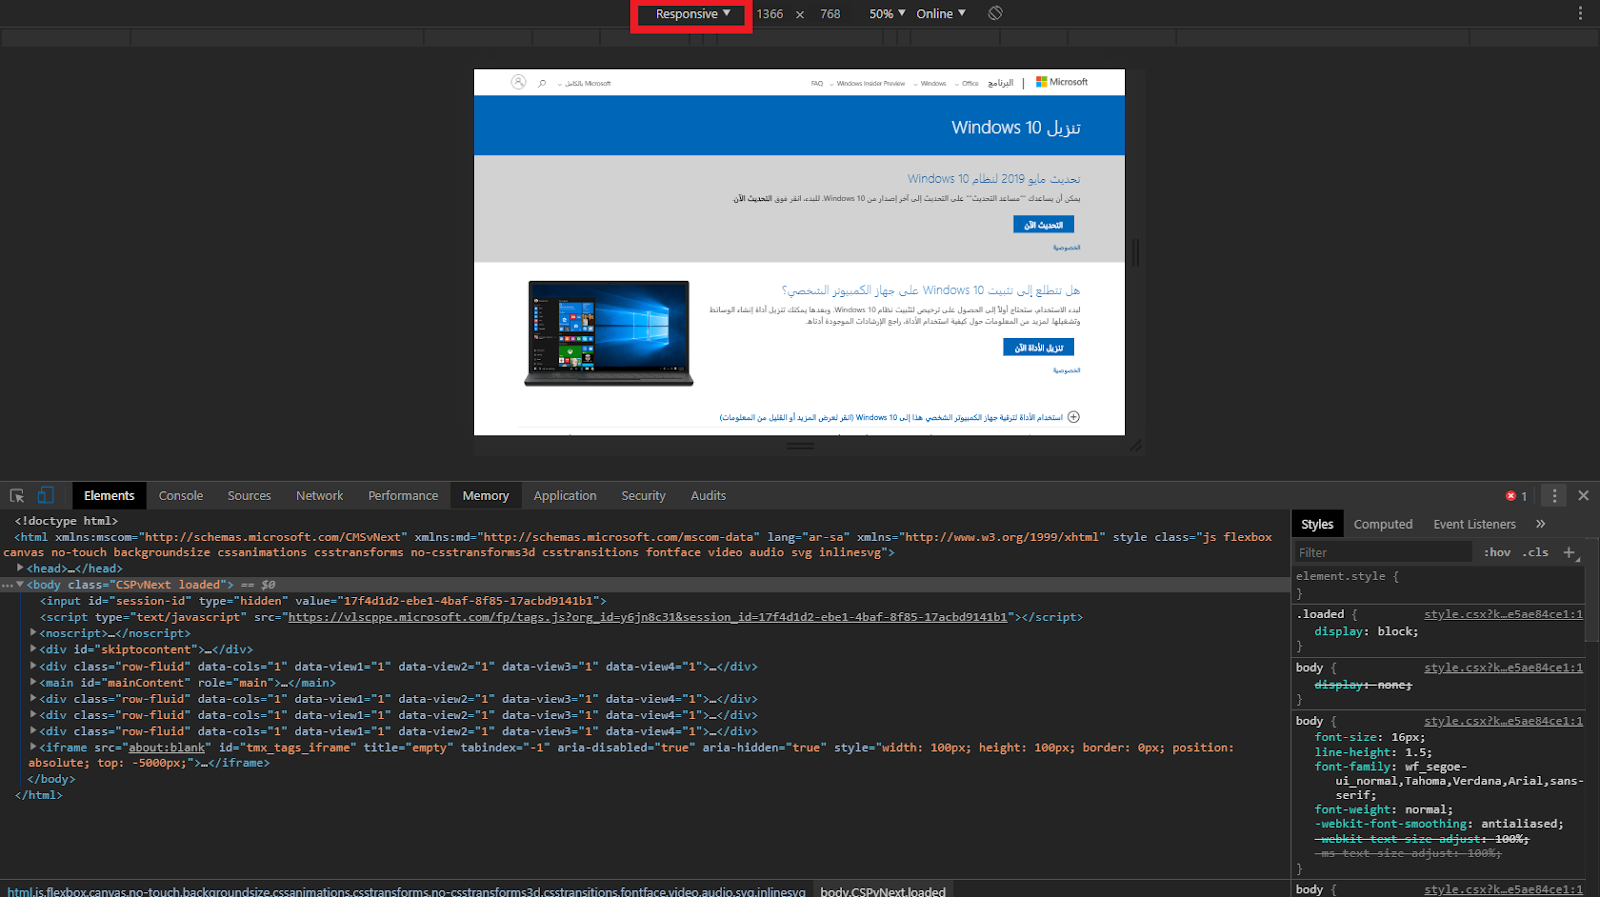Activate the inspect element picker icon

pyautogui.click(x=17, y=495)
